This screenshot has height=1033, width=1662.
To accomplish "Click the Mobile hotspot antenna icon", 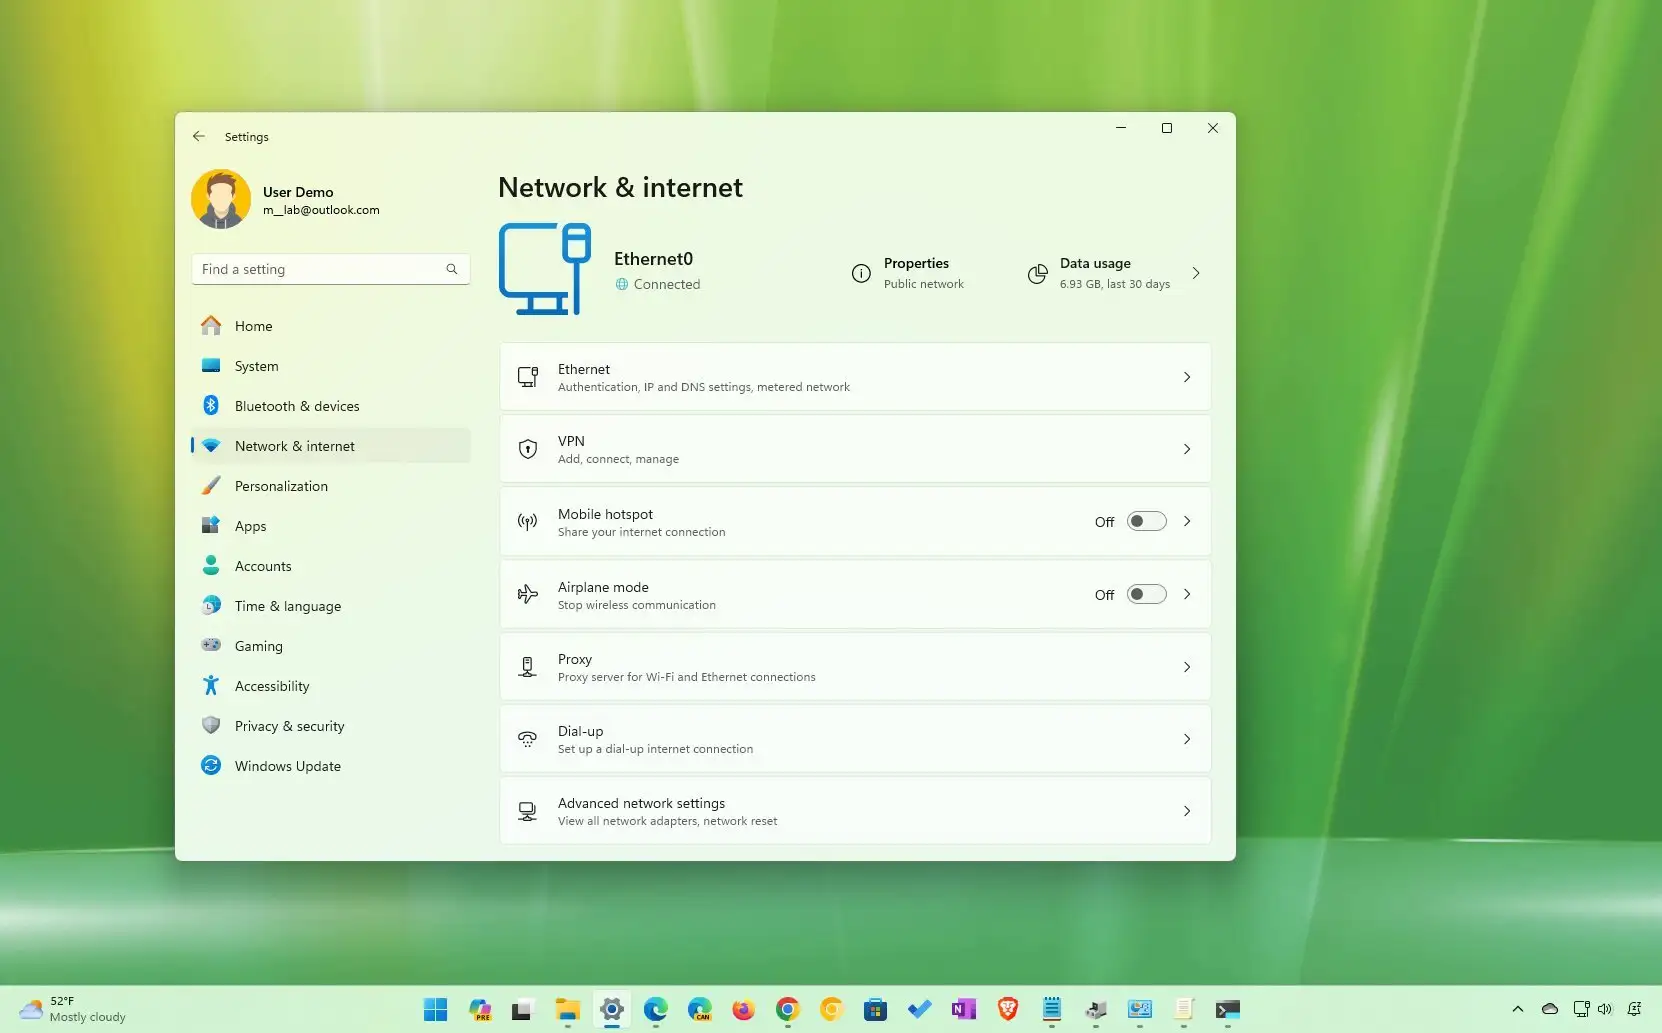I will tap(528, 521).
